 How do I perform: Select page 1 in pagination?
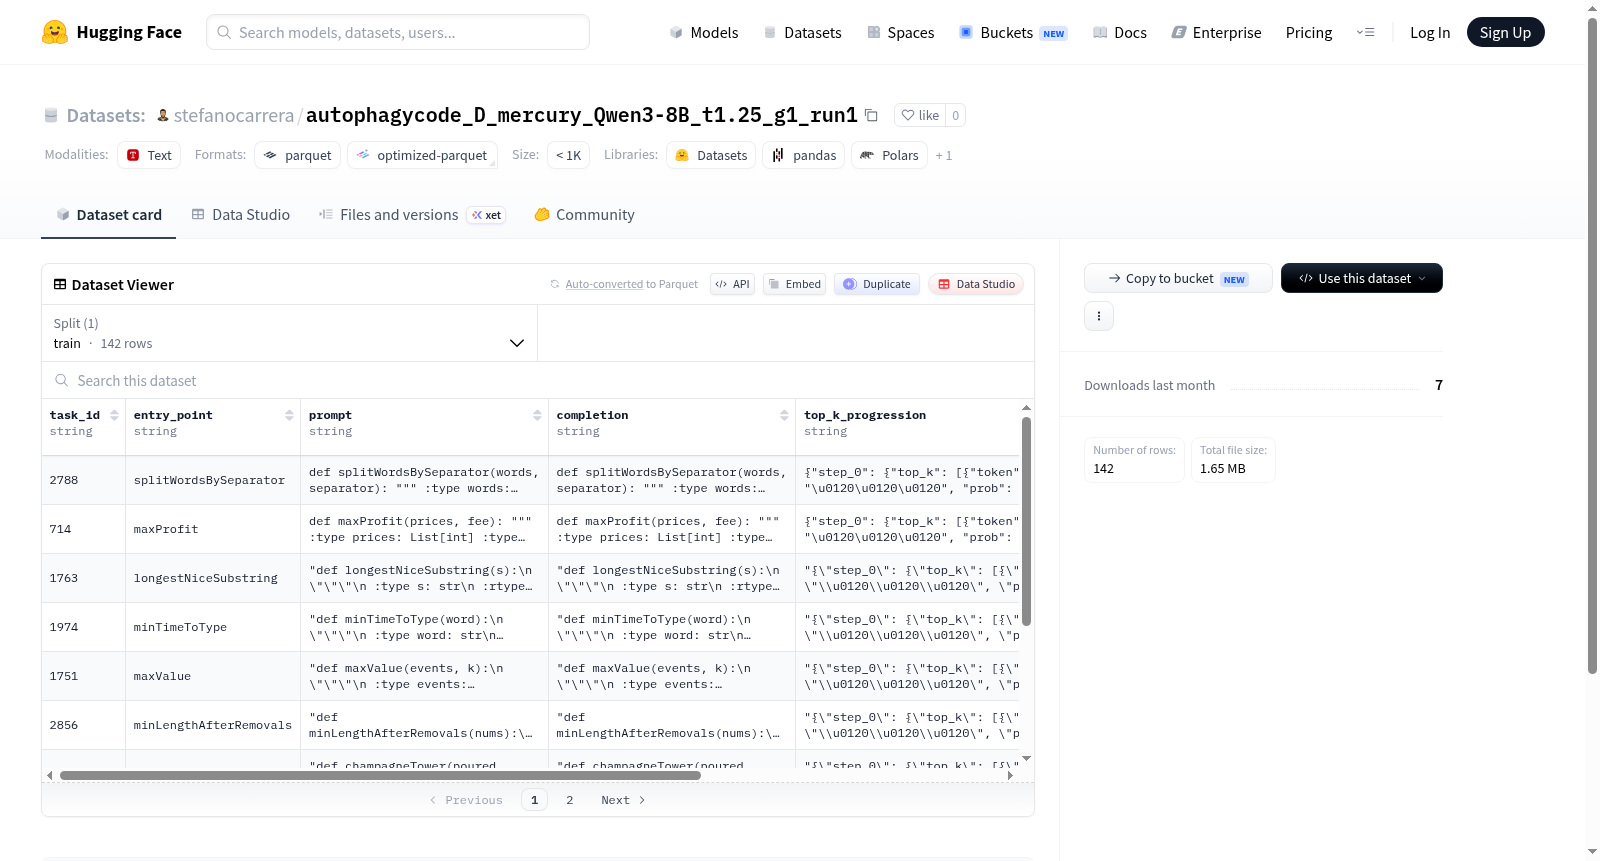pyautogui.click(x=534, y=800)
